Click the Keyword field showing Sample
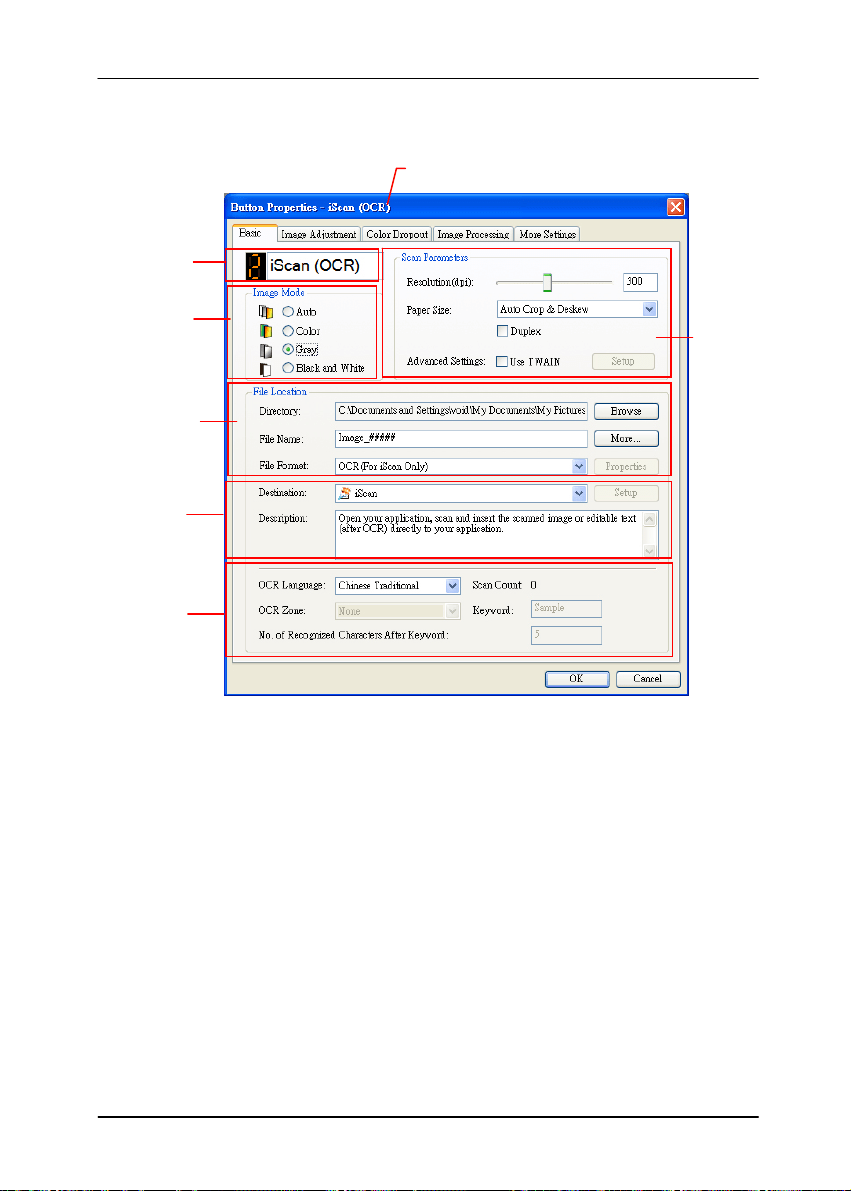The width and height of the screenshot is (851, 1191). [x=566, y=608]
